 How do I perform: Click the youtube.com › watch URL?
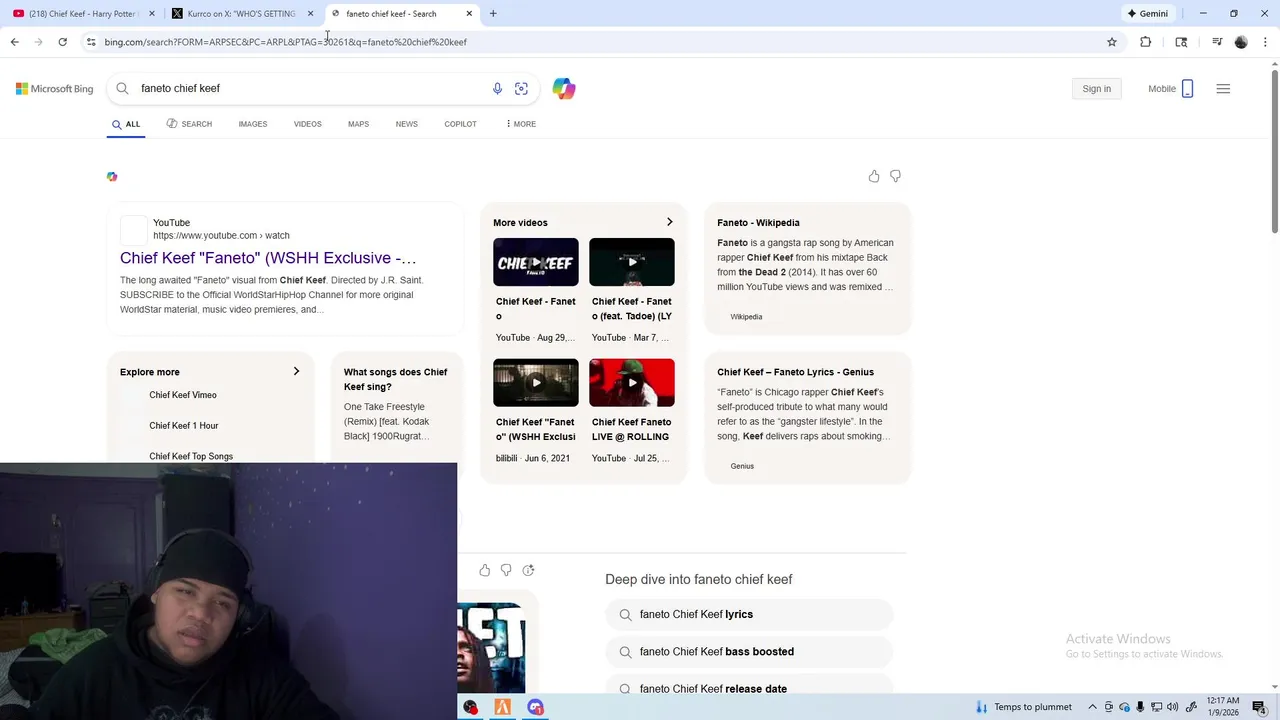point(221,235)
